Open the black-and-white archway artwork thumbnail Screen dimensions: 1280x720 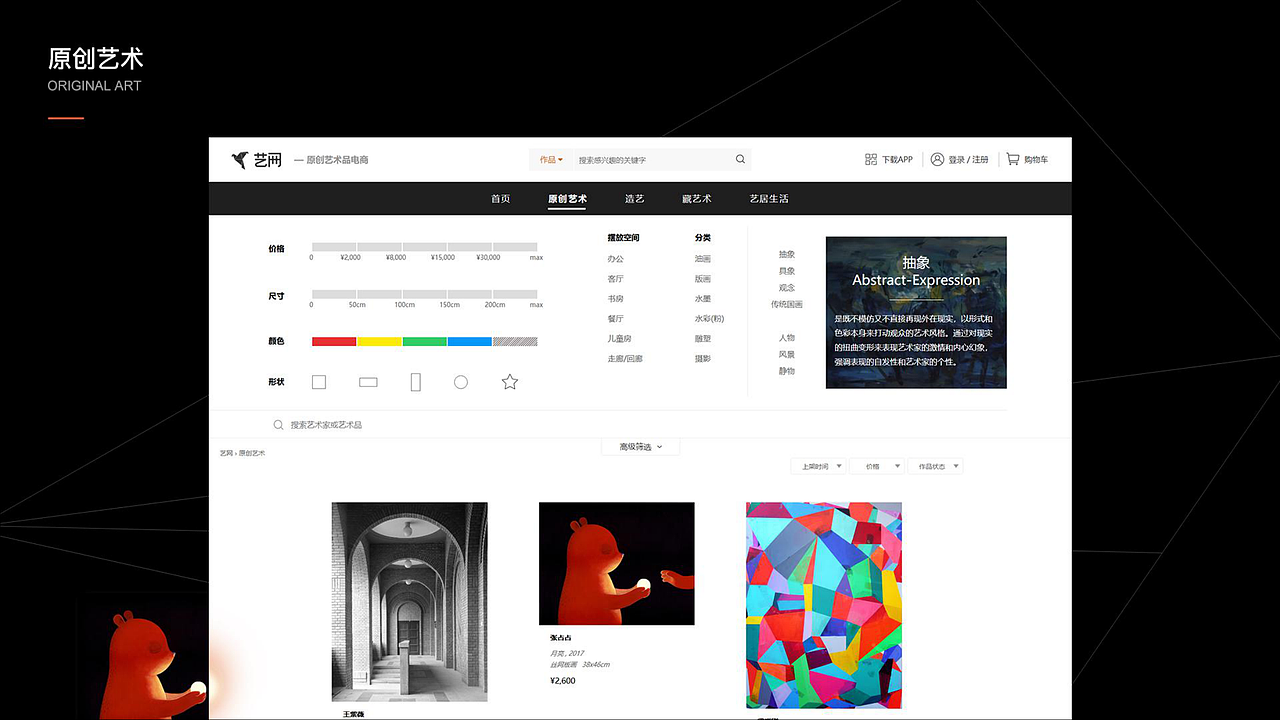click(410, 602)
